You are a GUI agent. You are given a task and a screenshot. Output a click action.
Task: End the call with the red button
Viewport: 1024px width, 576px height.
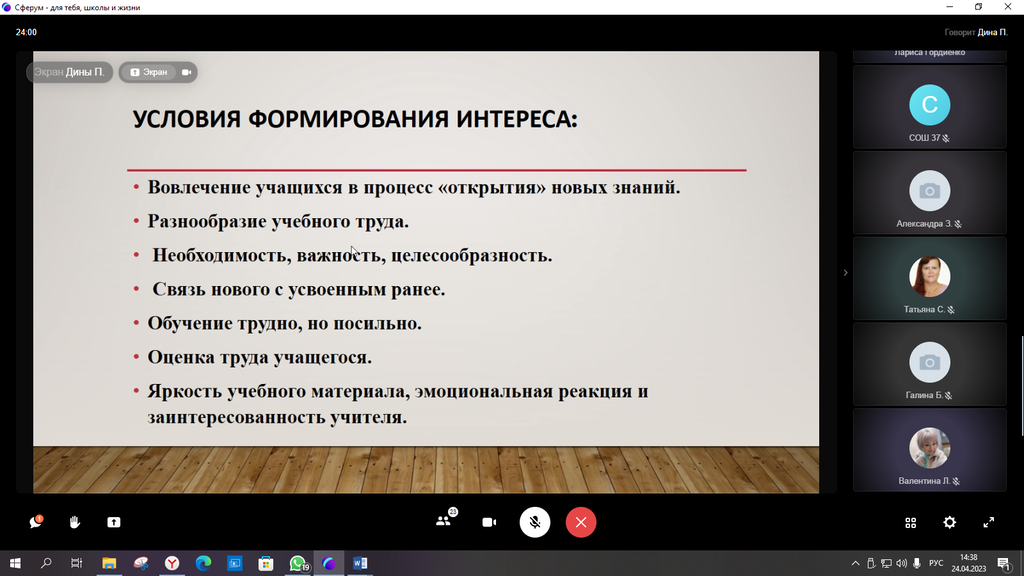tap(581, 522)
